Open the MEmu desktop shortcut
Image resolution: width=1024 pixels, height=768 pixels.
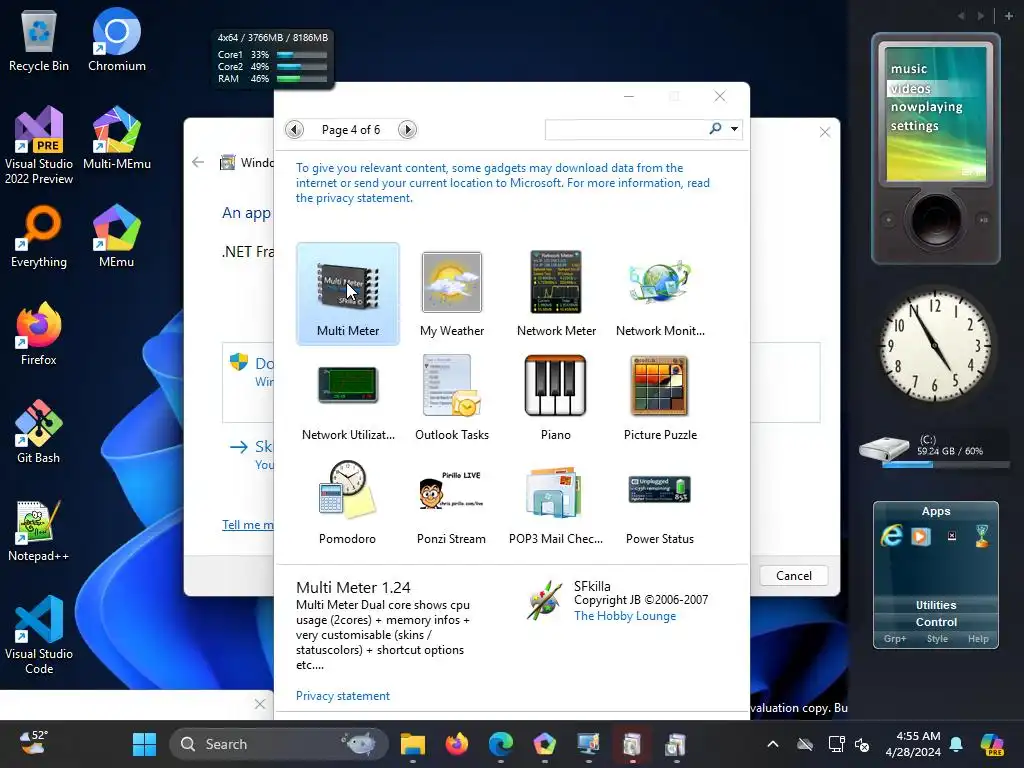click(x=117, y=236)
